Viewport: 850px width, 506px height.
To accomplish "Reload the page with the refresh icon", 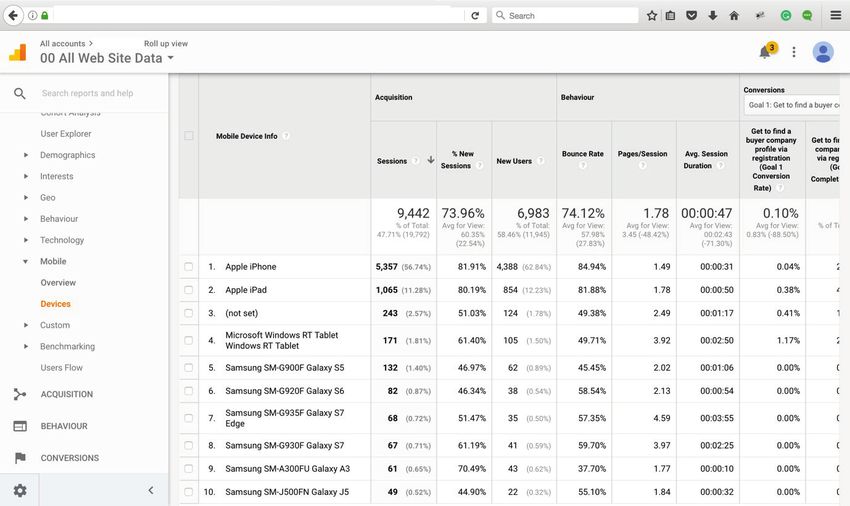I will click(475, 16).
